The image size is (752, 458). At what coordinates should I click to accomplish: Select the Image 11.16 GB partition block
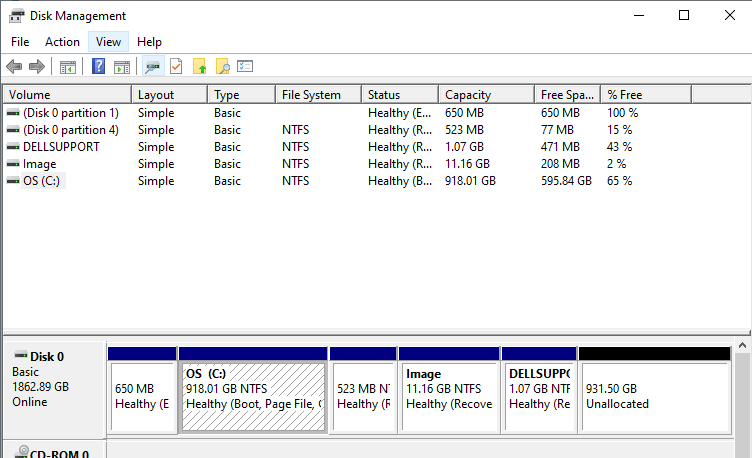tap(449, 390)
